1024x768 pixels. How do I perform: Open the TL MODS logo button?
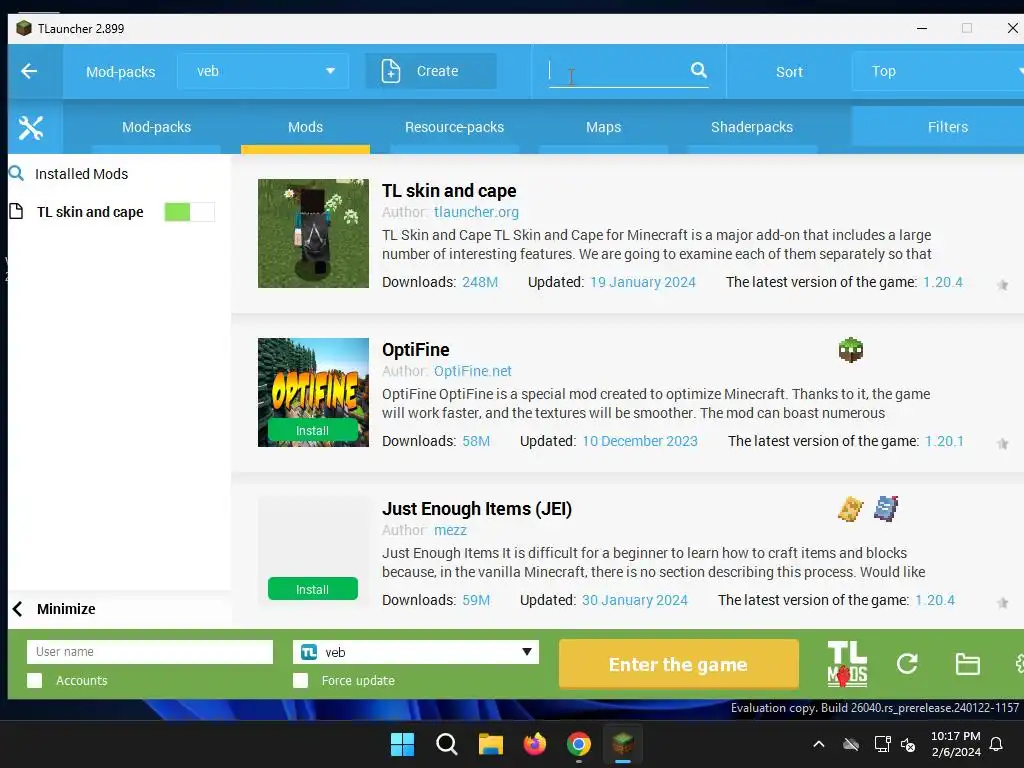coord(847,664)
